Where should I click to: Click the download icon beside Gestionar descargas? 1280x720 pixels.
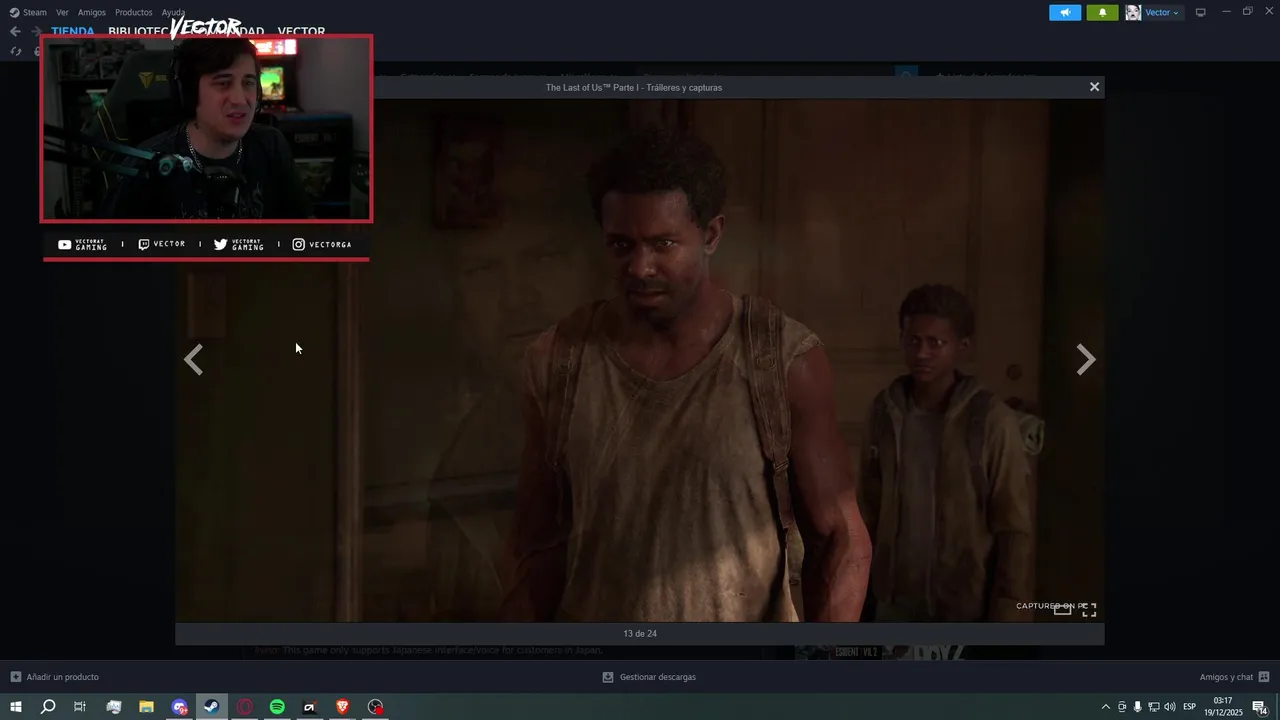coord(607,677)
